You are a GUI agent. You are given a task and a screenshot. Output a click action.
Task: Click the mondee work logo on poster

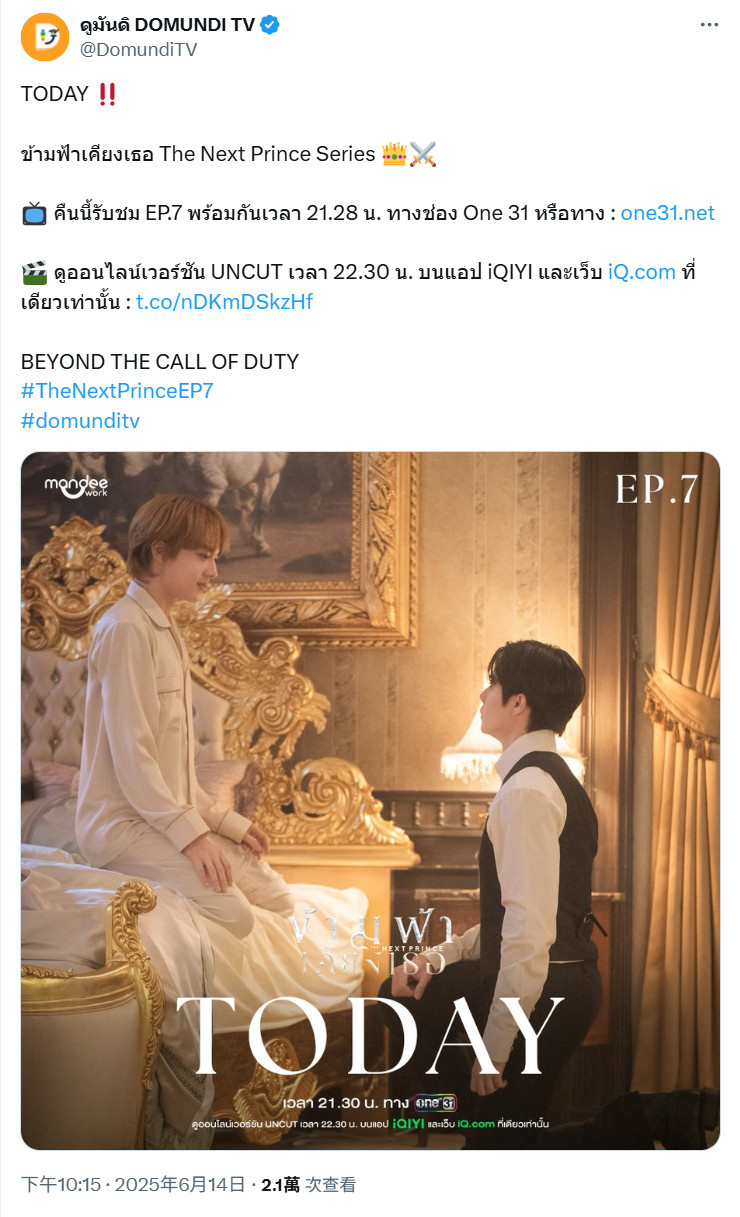(x=76, y=487)
